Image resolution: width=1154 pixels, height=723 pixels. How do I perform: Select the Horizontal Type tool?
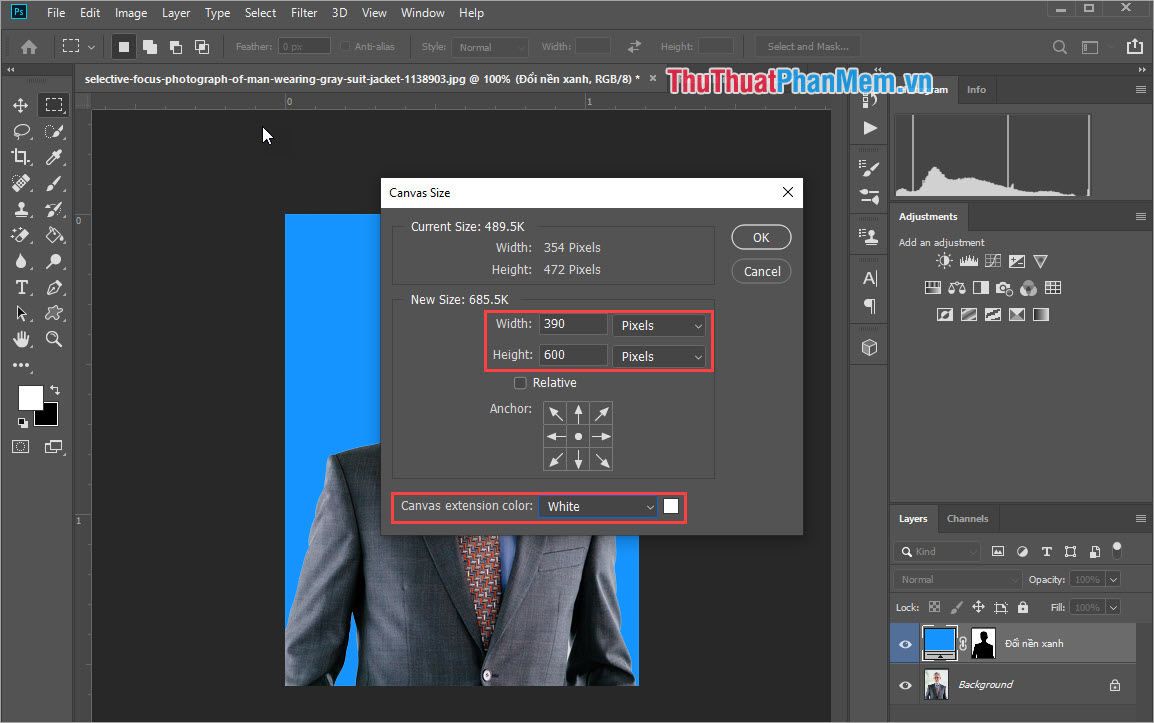21,287
